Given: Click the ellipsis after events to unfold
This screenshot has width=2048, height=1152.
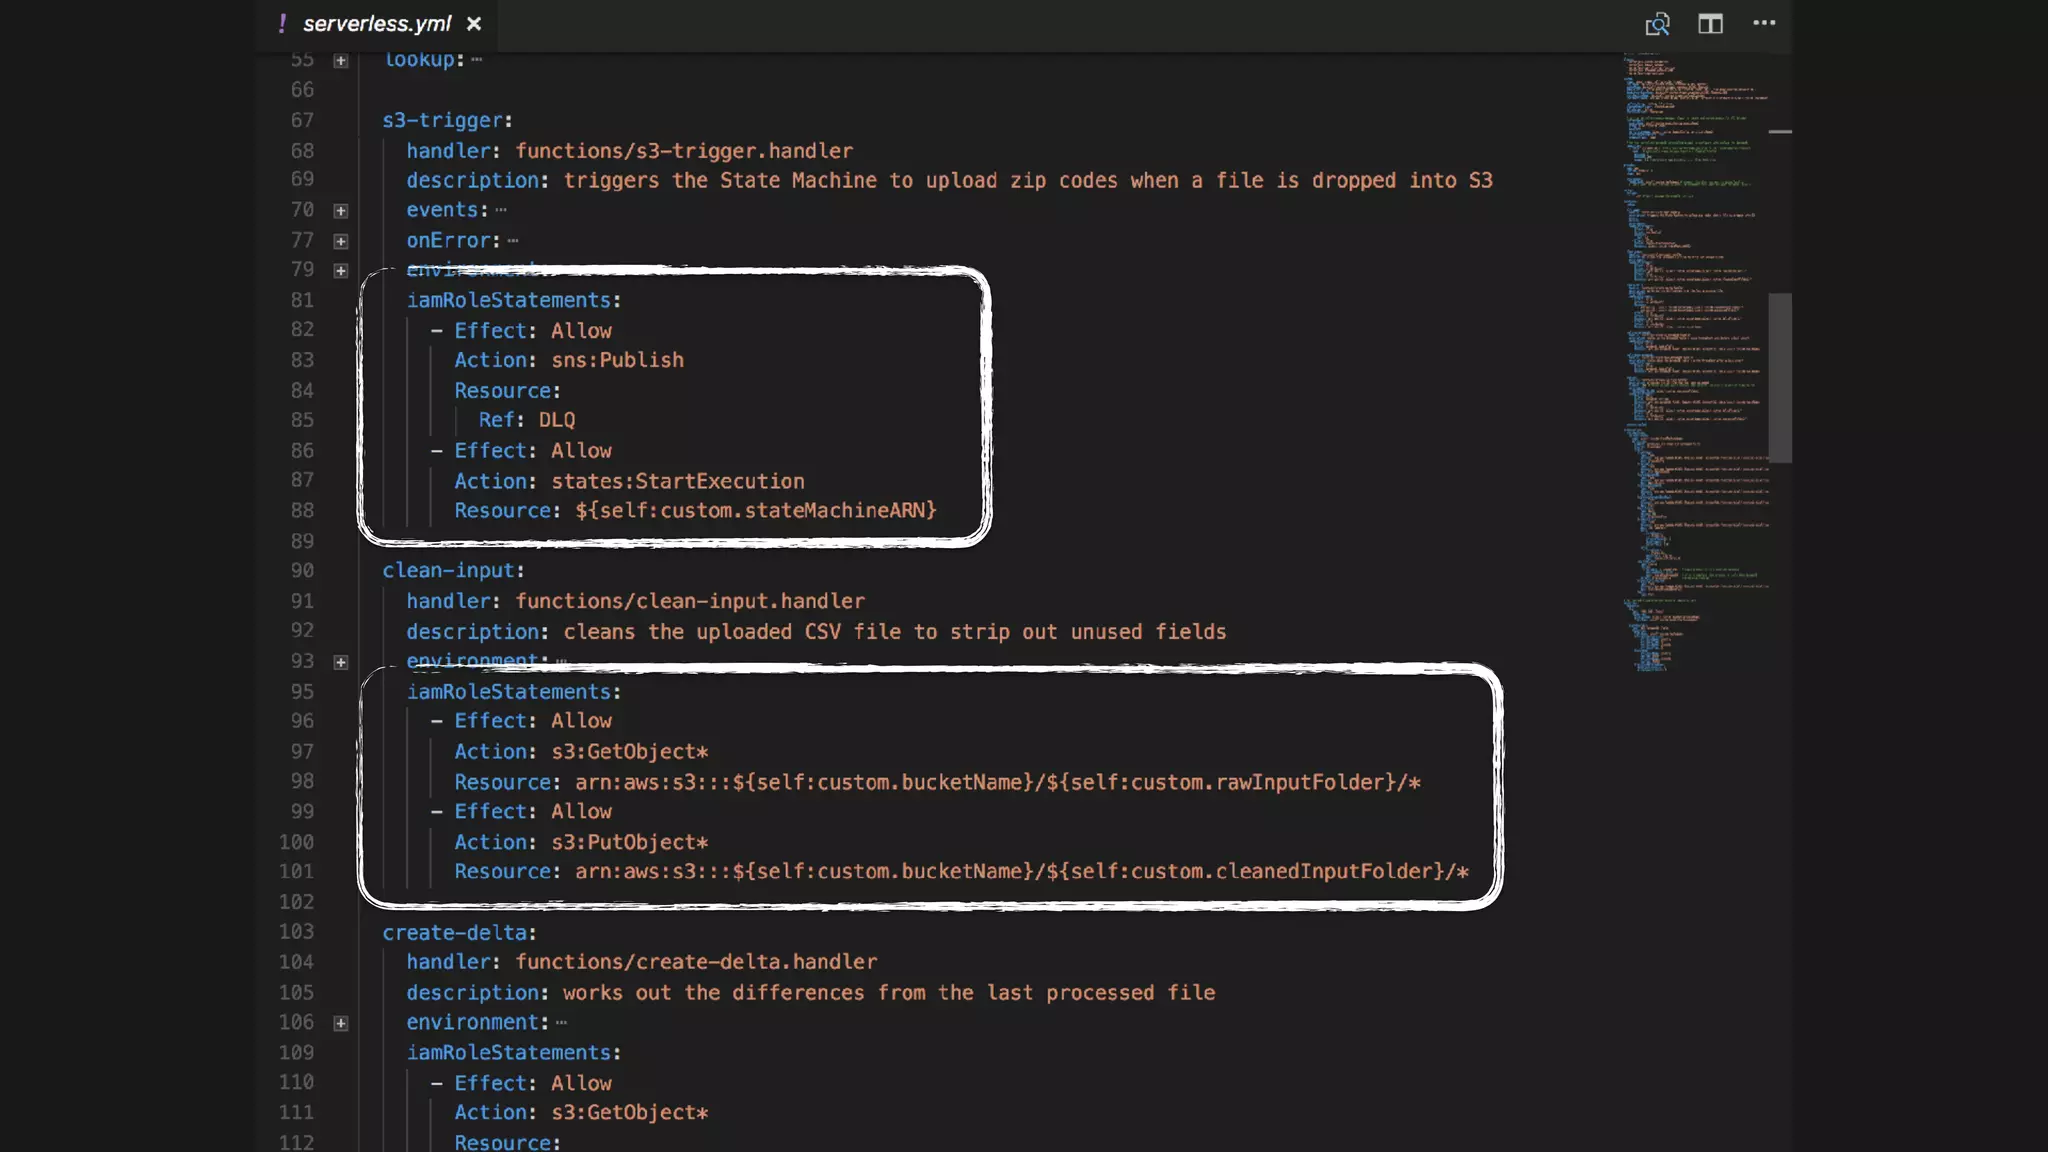Looking at the screenshot, I should (x=501, y=210).
